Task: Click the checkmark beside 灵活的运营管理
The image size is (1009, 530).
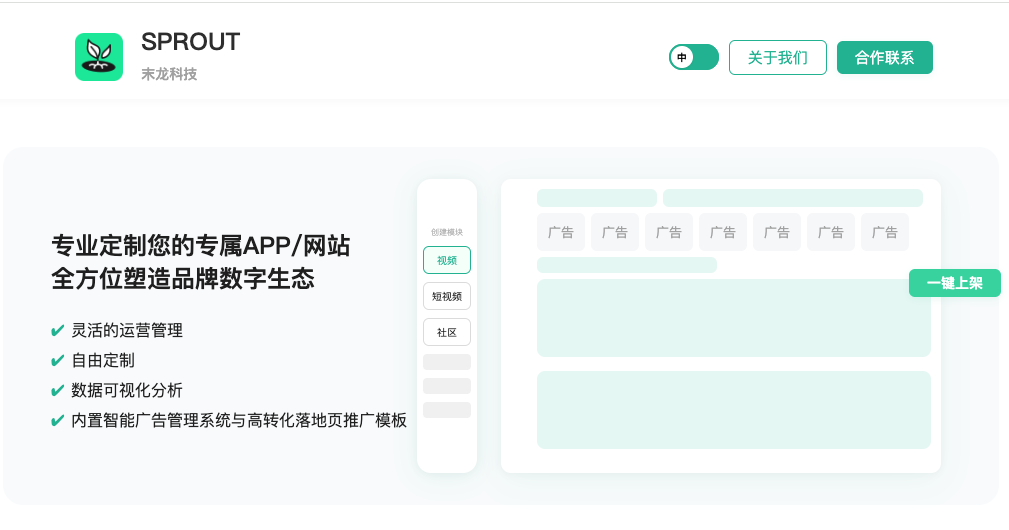Action: click(57, 331)
